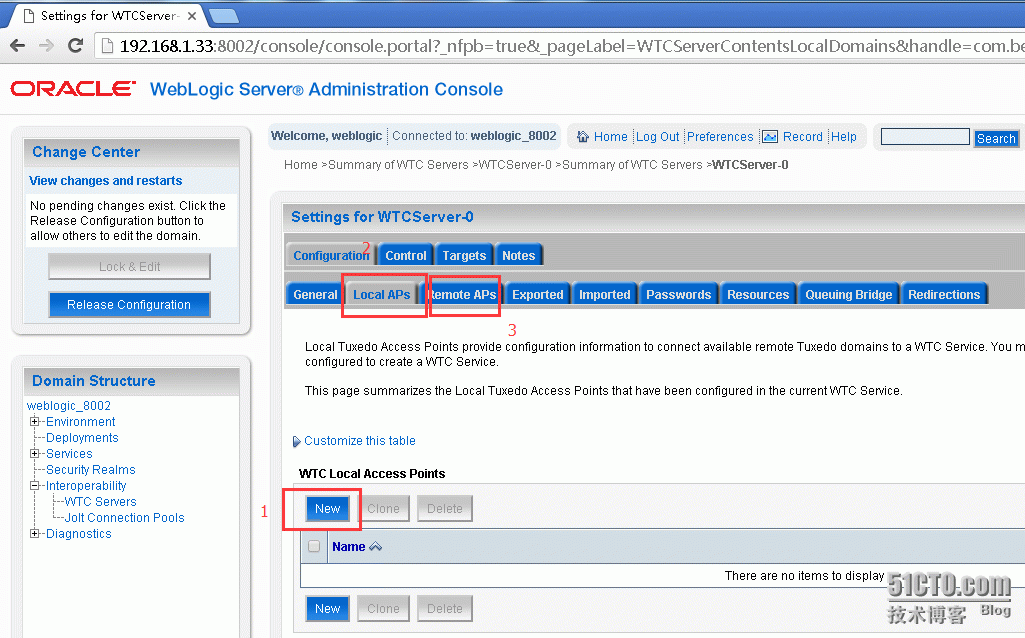Switch to the Control tab

(406, 256)
